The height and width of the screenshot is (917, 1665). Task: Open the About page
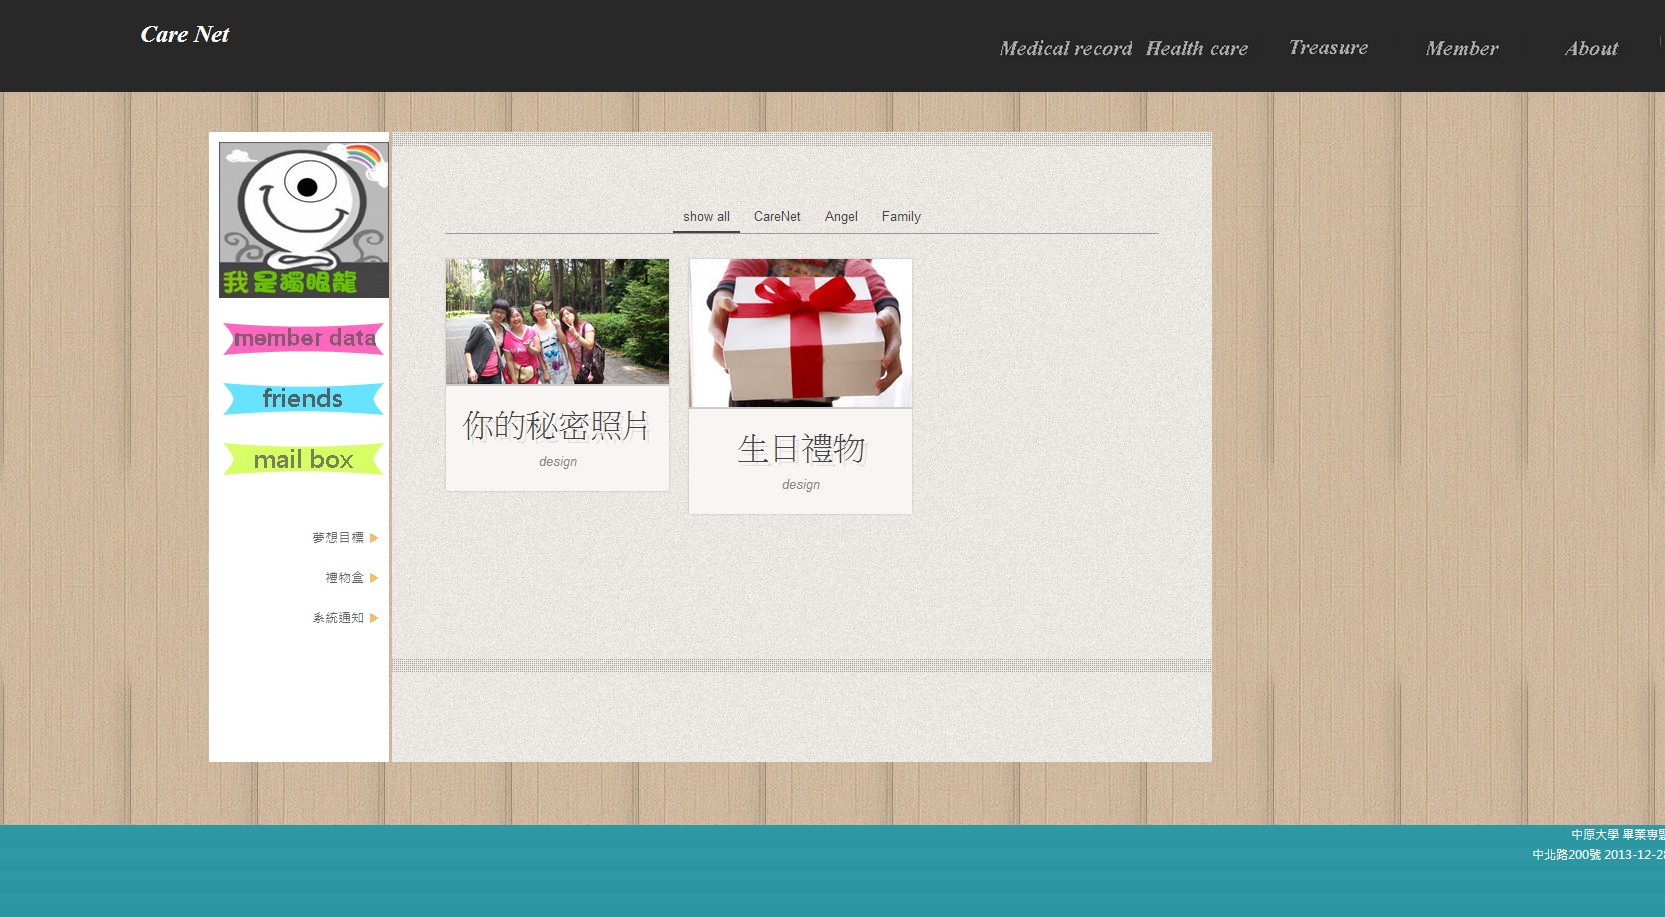coord(1590,49)
